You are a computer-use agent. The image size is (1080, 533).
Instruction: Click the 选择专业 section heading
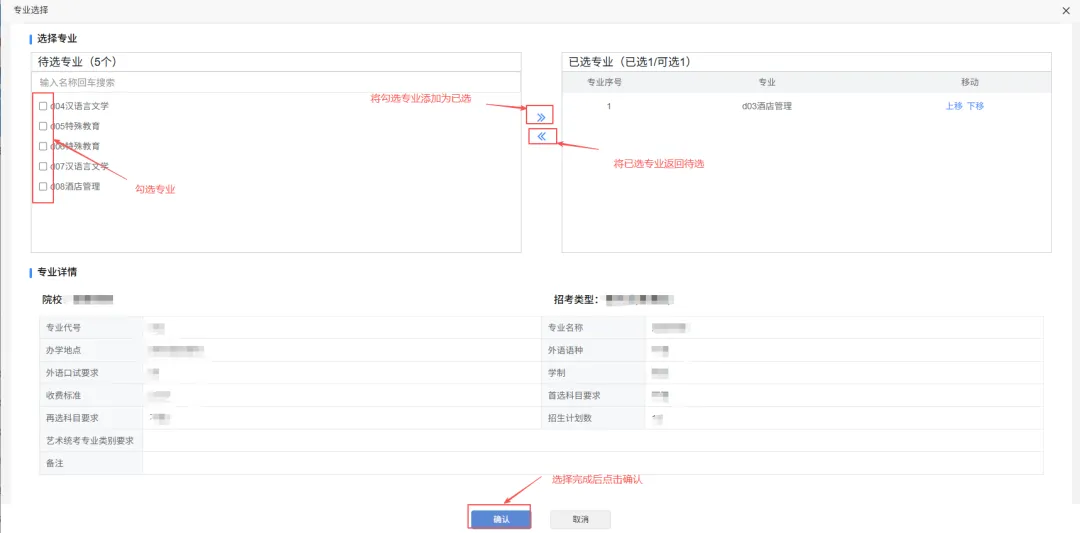[57, 39]
